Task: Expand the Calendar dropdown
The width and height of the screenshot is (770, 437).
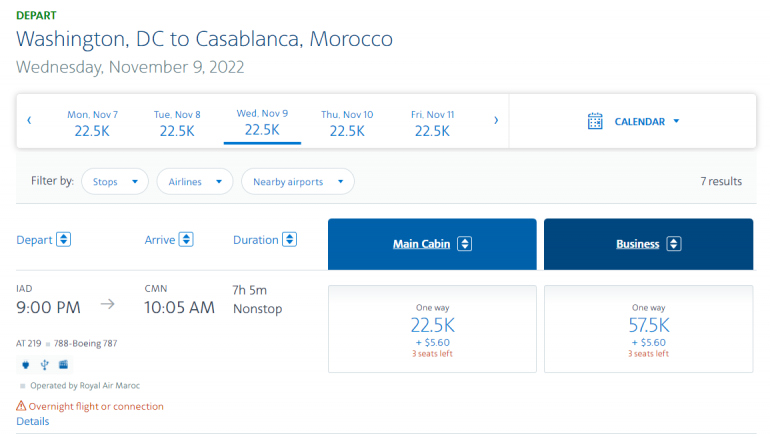Action: pyautogui.click(x=647, y=122)
